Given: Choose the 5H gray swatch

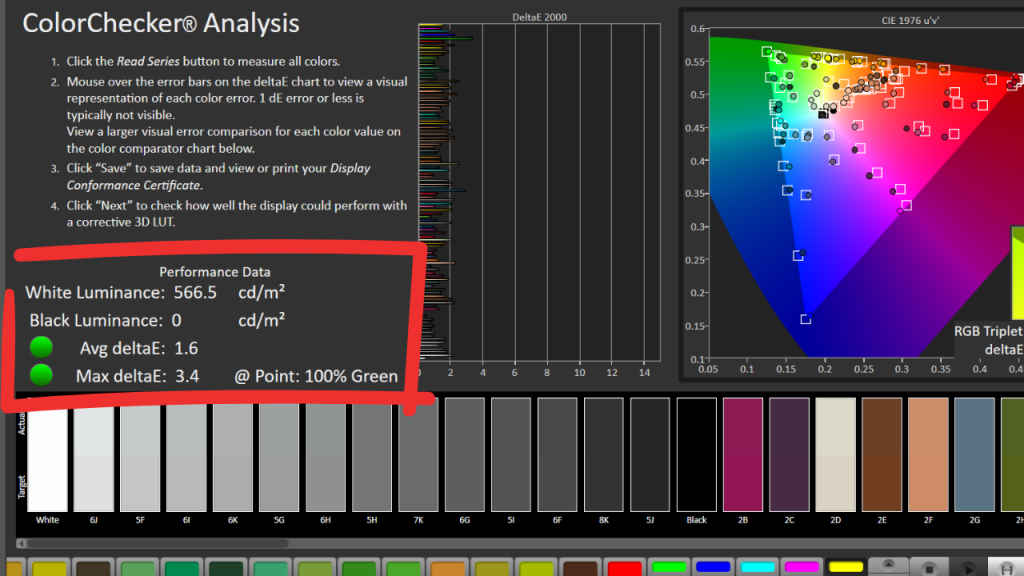Looking at the screenshot, I should [x=372, y=455].
